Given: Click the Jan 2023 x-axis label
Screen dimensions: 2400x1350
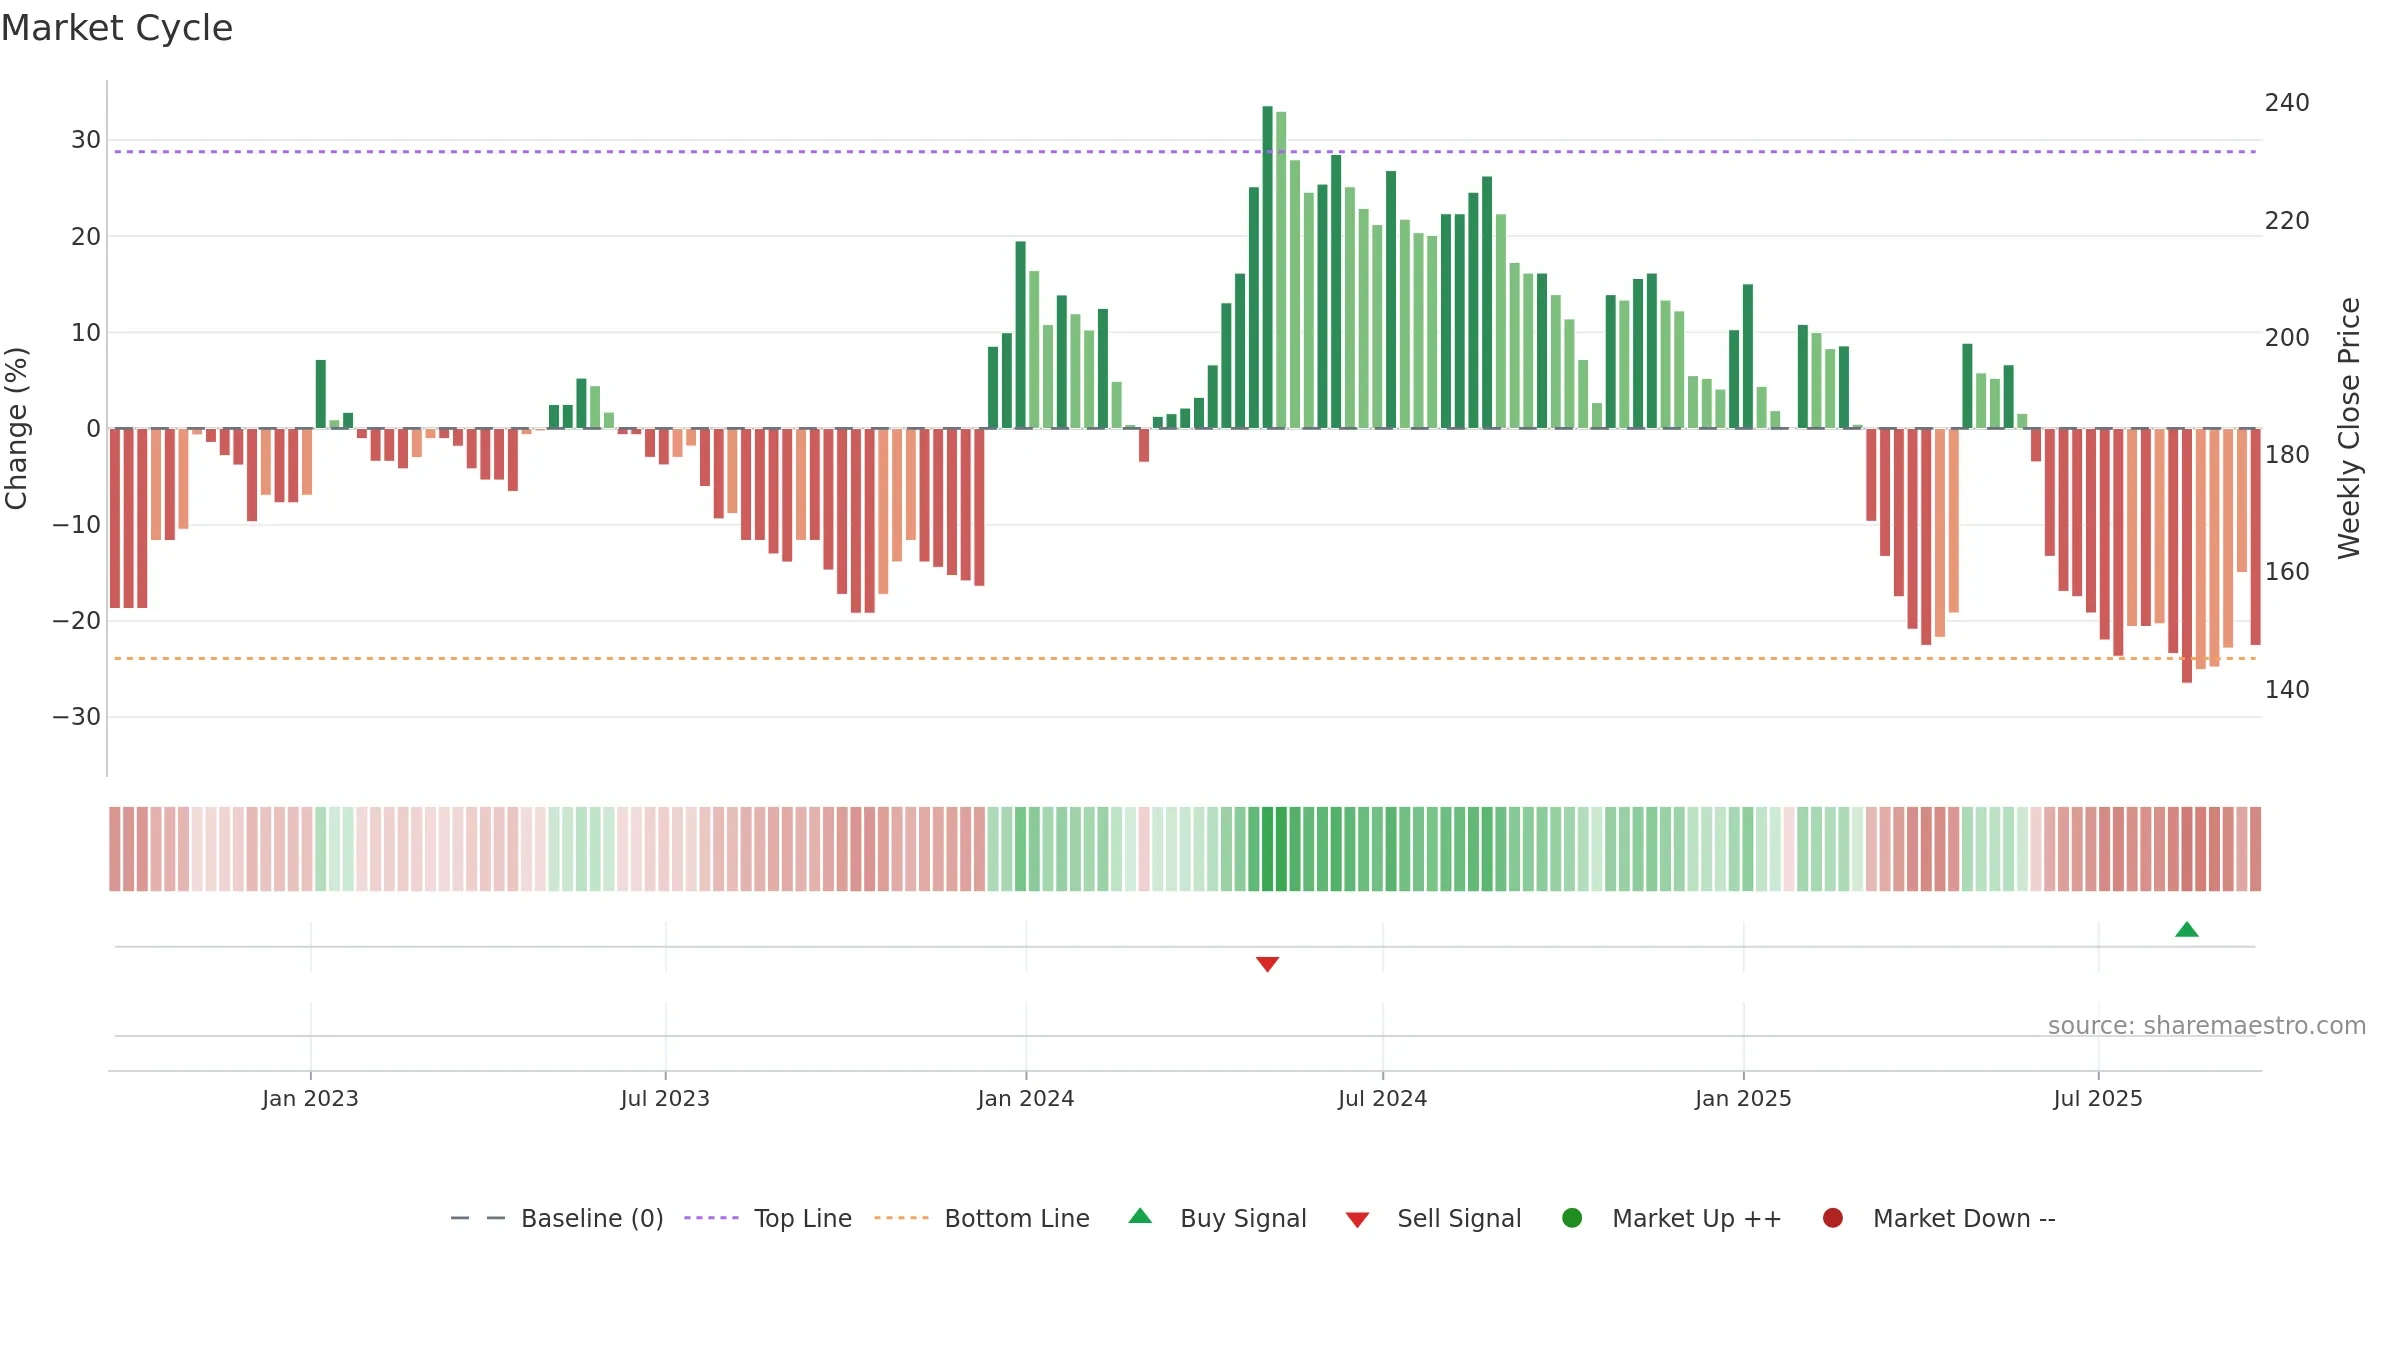Looking at the screenshot, I should pyautogui.click(x=310, y=1099).
